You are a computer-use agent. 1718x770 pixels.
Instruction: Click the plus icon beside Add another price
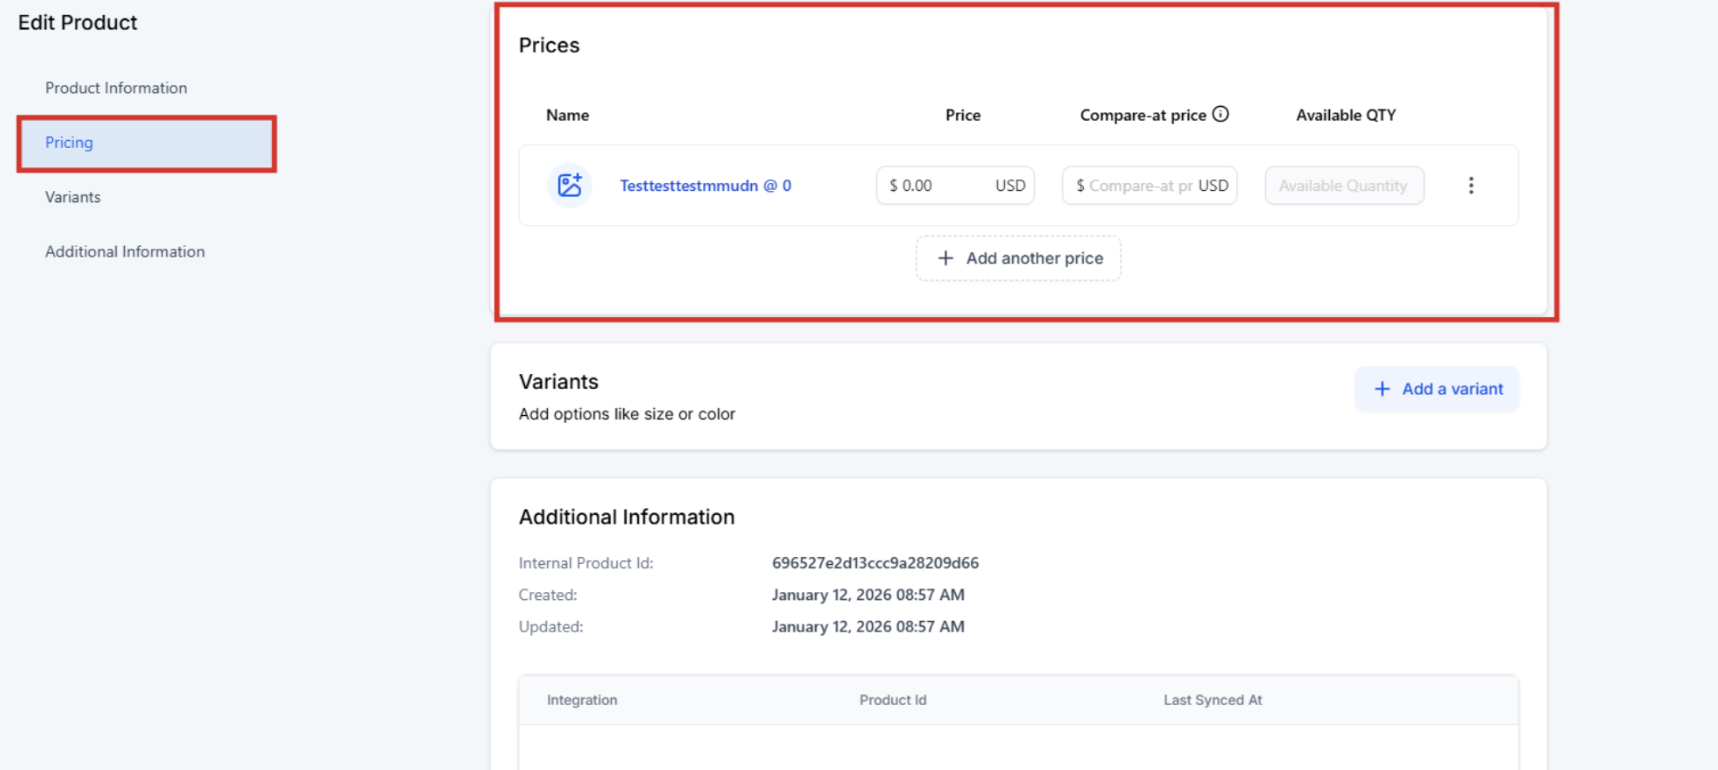click(945, 258)
